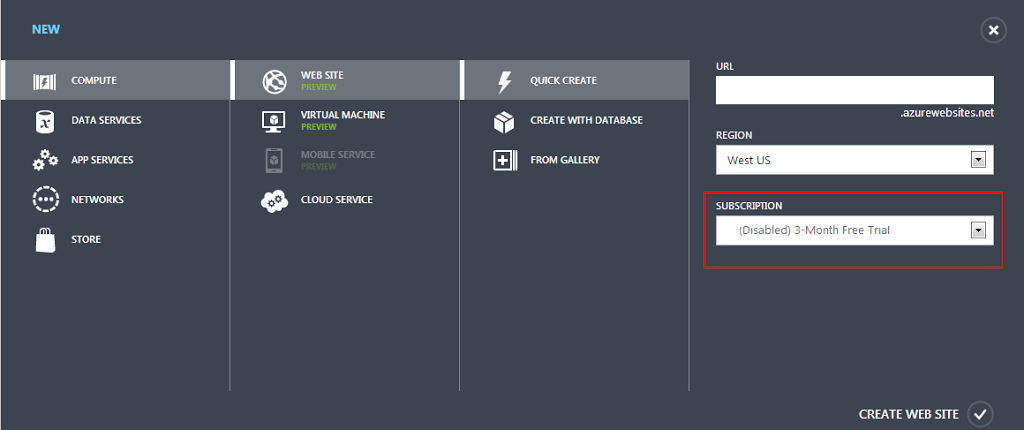Choose WEB SITE option
This screenshot has width=1024, height=430.
tap(345, 80)
